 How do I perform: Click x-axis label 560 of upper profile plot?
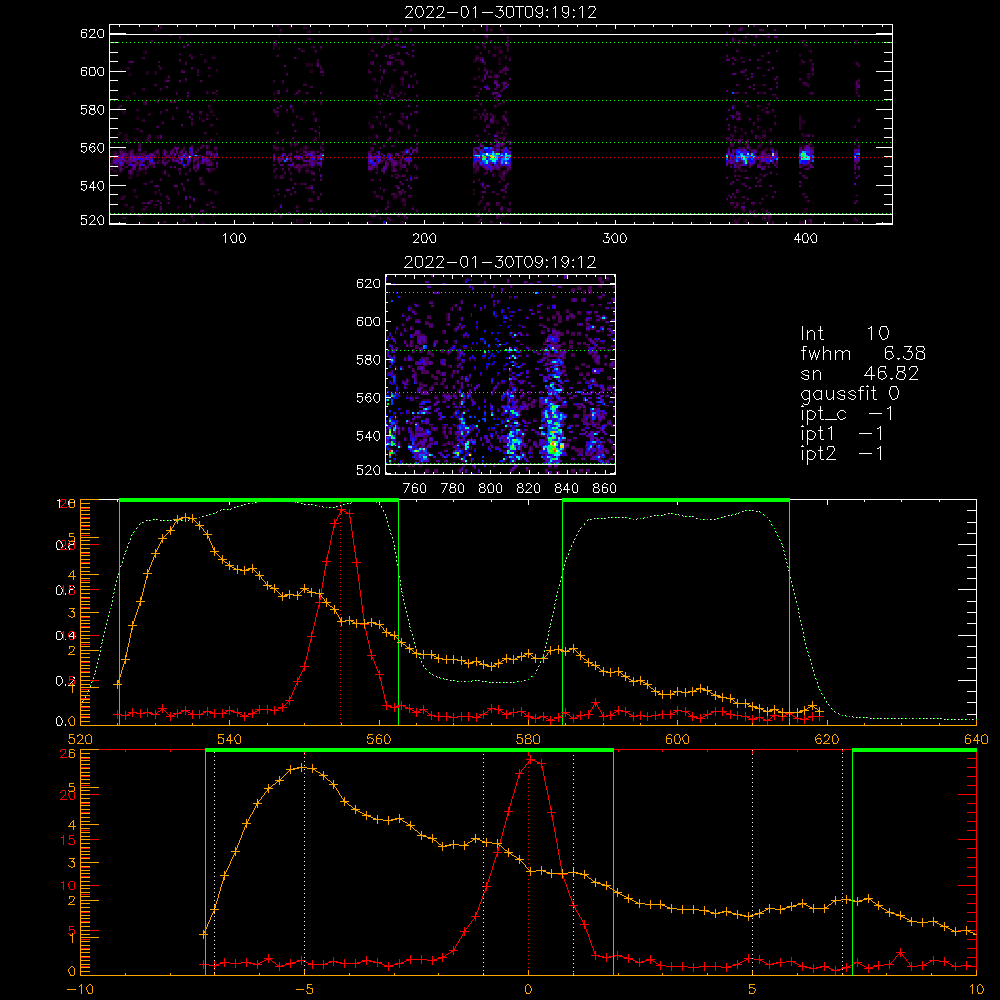(379, 739)
